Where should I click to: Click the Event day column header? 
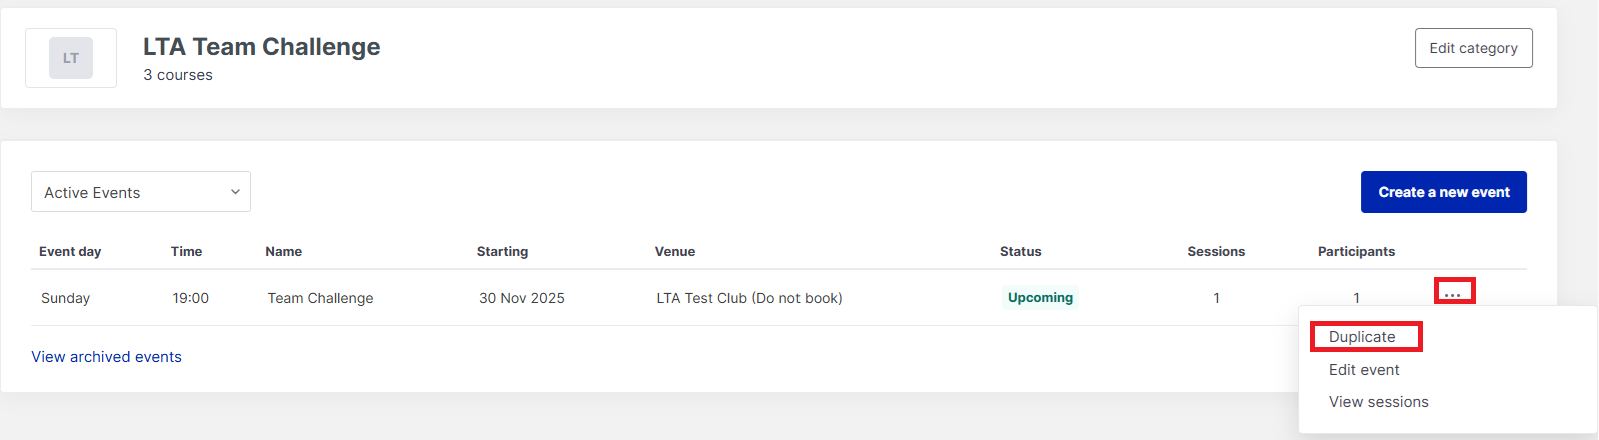(70, 252)
